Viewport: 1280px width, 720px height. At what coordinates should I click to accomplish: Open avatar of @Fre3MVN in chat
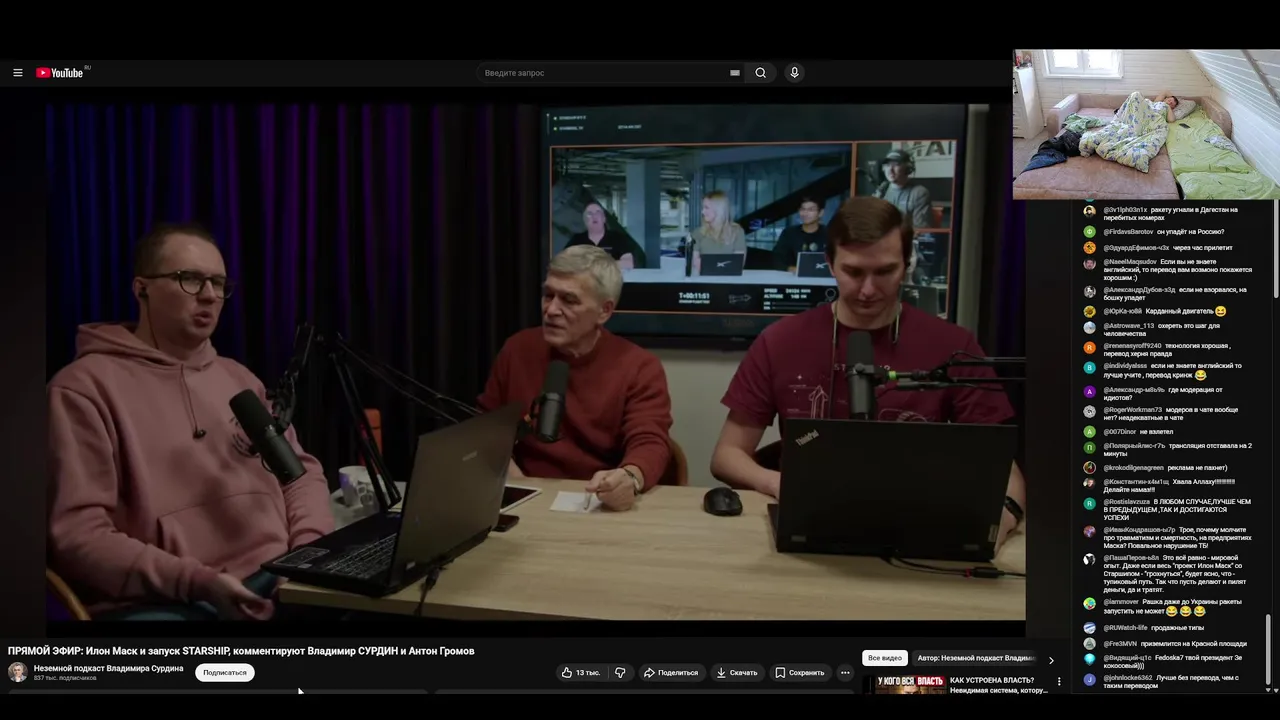point(1089,644)
